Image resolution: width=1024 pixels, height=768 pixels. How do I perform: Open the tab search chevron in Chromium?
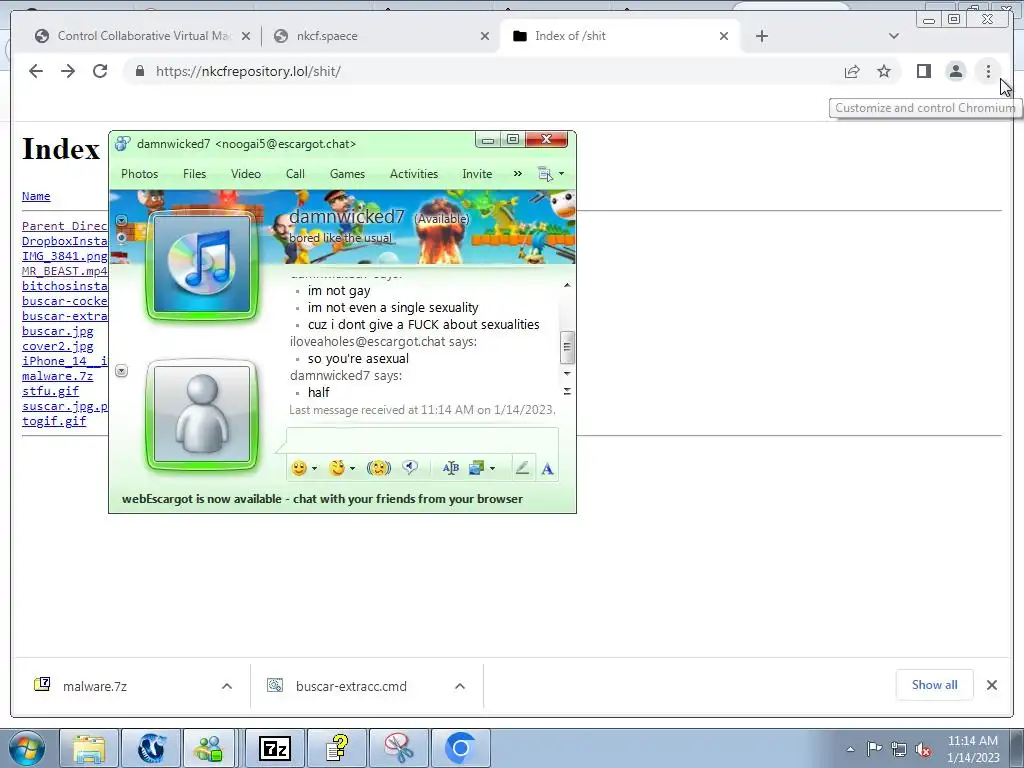[x=893, y=36]
